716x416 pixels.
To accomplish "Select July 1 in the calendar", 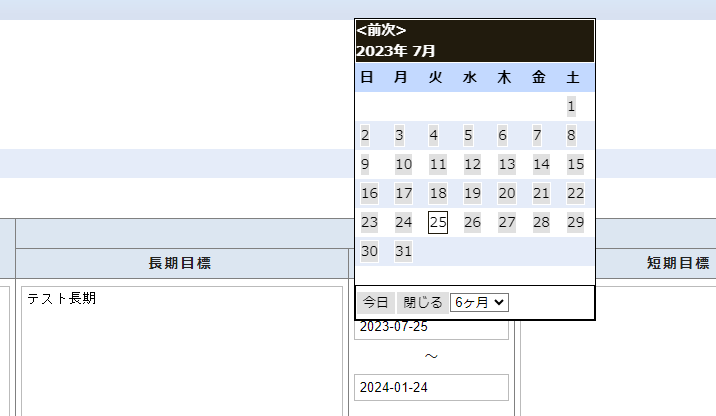I will 571,106.
